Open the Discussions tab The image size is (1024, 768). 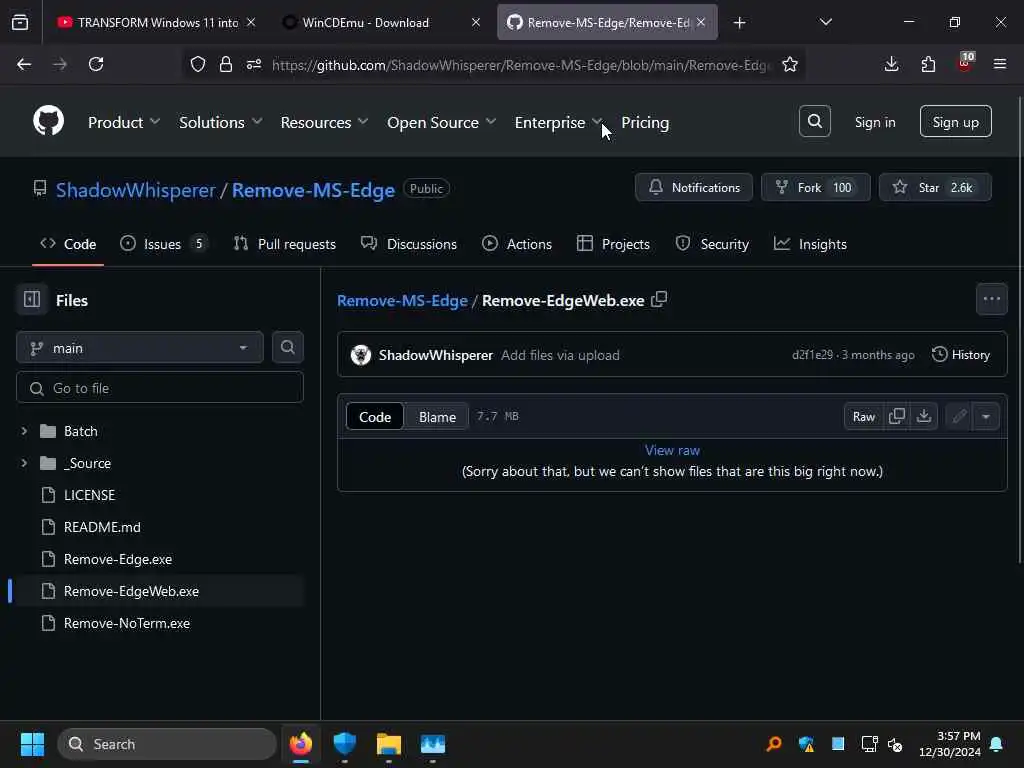pyautogui.click(x=409, y=244)
